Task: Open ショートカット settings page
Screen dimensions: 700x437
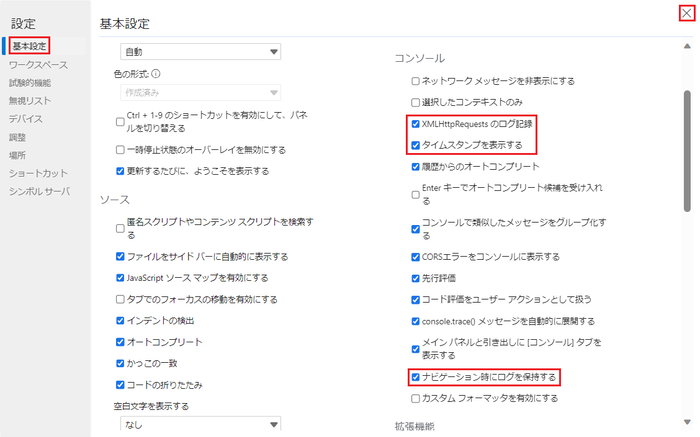Action: pyautogui.click(x=38, y=173)
